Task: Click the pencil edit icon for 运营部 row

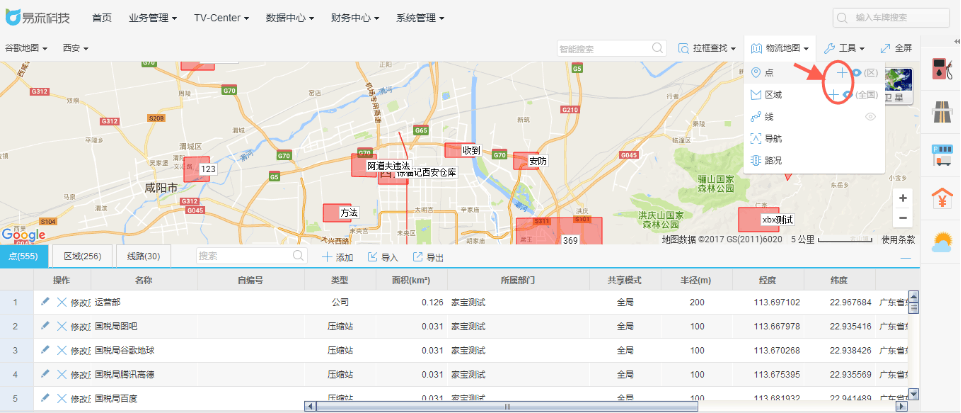Action: point(45,302)
